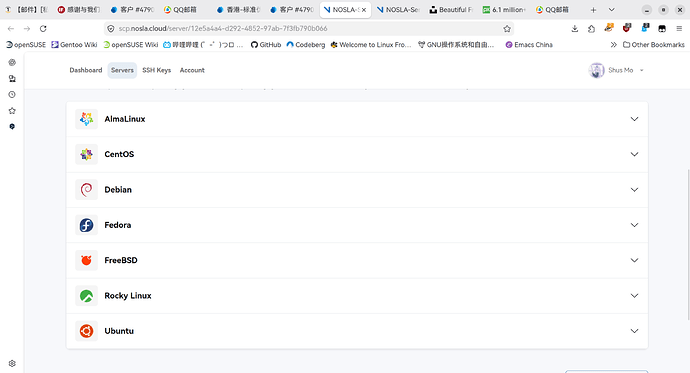This screenshot has width=690, height=373.
Task: Open the sidebar bookmarks star icon
Action: (12, 110)
